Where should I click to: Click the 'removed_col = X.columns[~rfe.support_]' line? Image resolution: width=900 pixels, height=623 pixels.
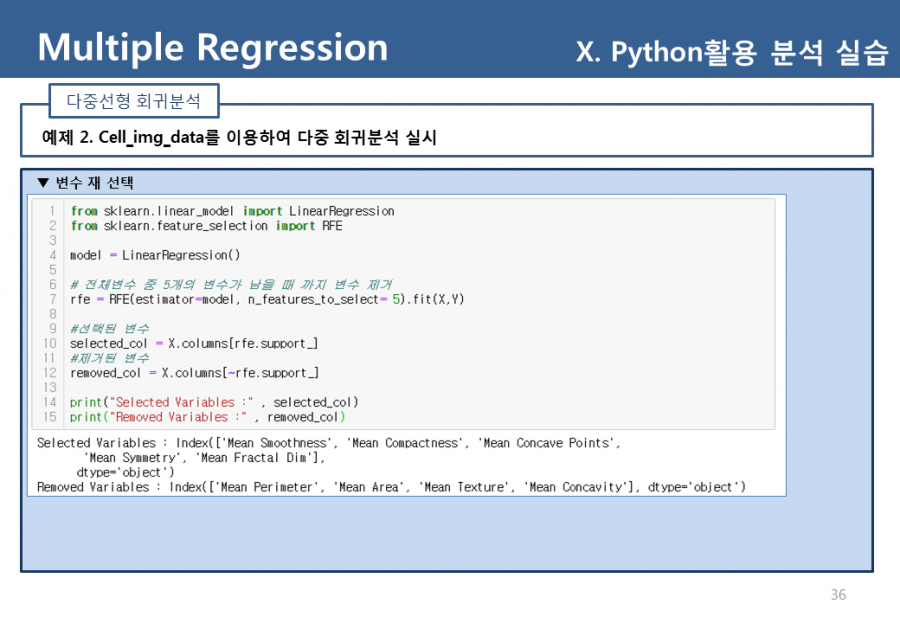[x=195, y=373]
